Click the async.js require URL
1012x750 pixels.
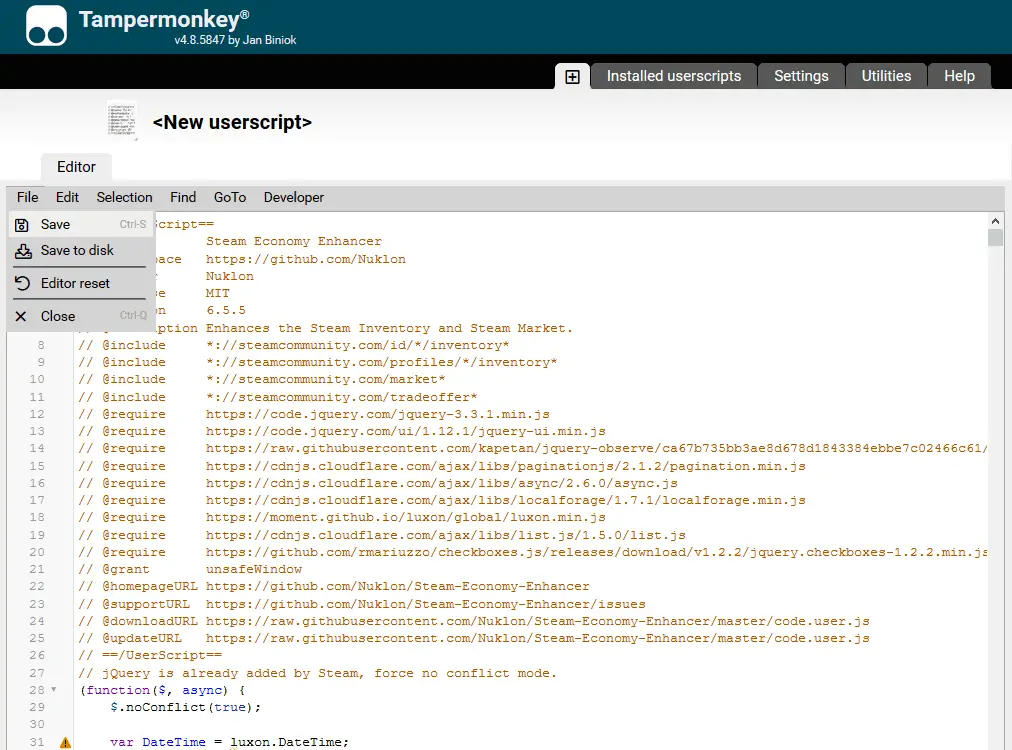[441, 483]
